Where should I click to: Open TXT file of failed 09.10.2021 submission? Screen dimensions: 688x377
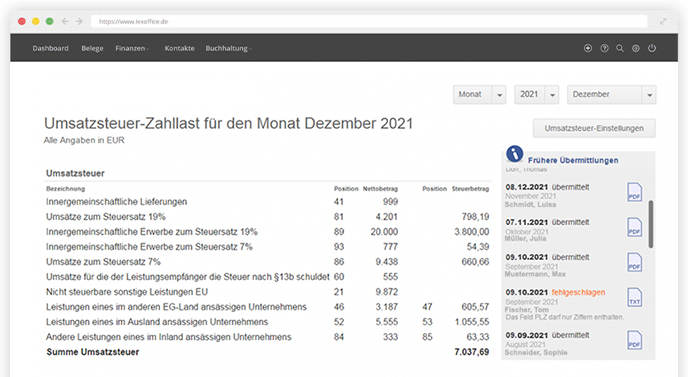(x=634, y=298)
